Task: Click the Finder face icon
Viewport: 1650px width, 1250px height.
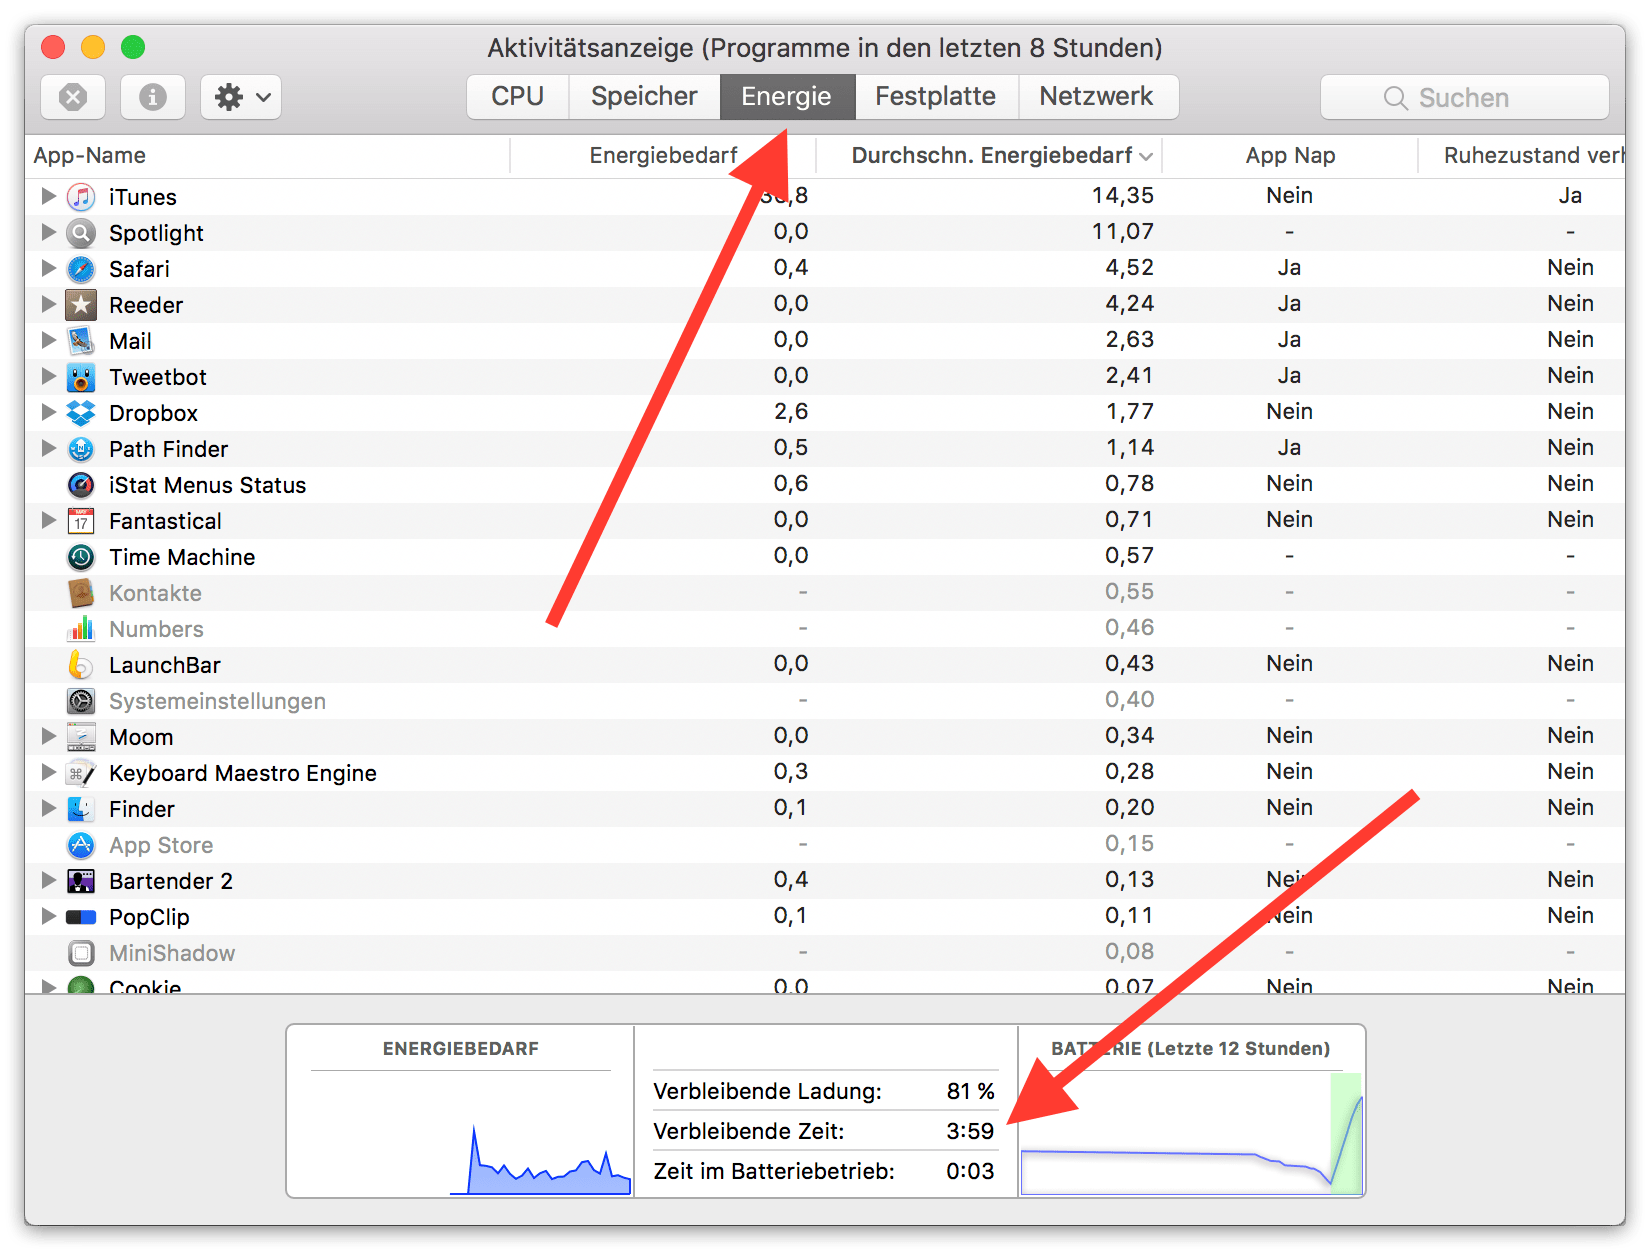Action: (81, 809)
